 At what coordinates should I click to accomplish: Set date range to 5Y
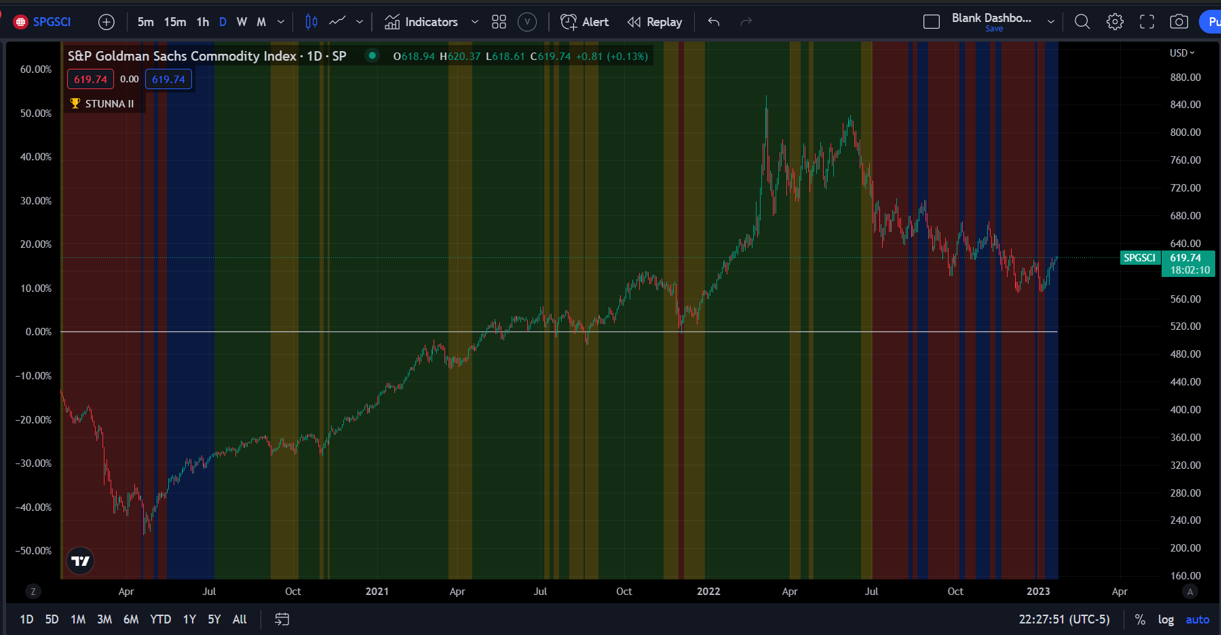click(x=214, y=620)
